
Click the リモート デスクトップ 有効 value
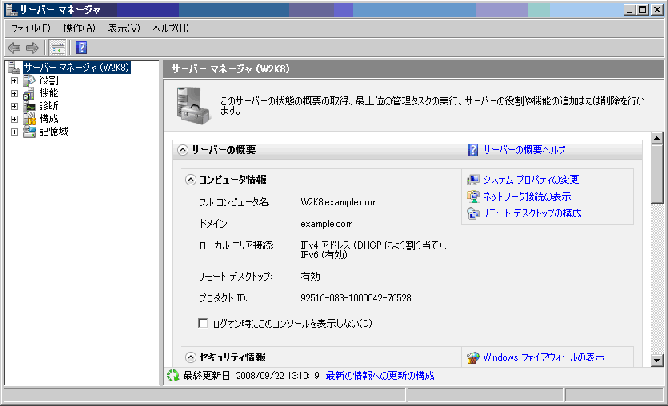tap(310, 276)
